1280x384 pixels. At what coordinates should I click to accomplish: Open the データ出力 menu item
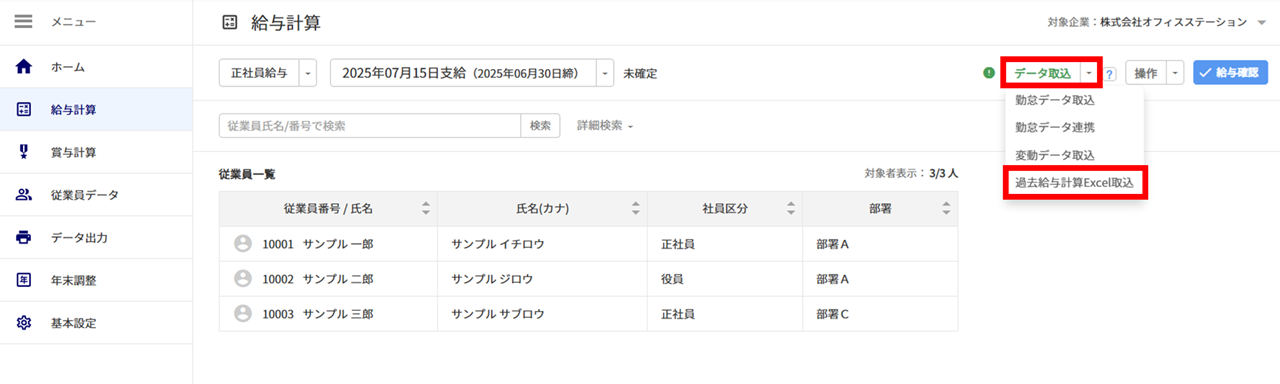96,238
